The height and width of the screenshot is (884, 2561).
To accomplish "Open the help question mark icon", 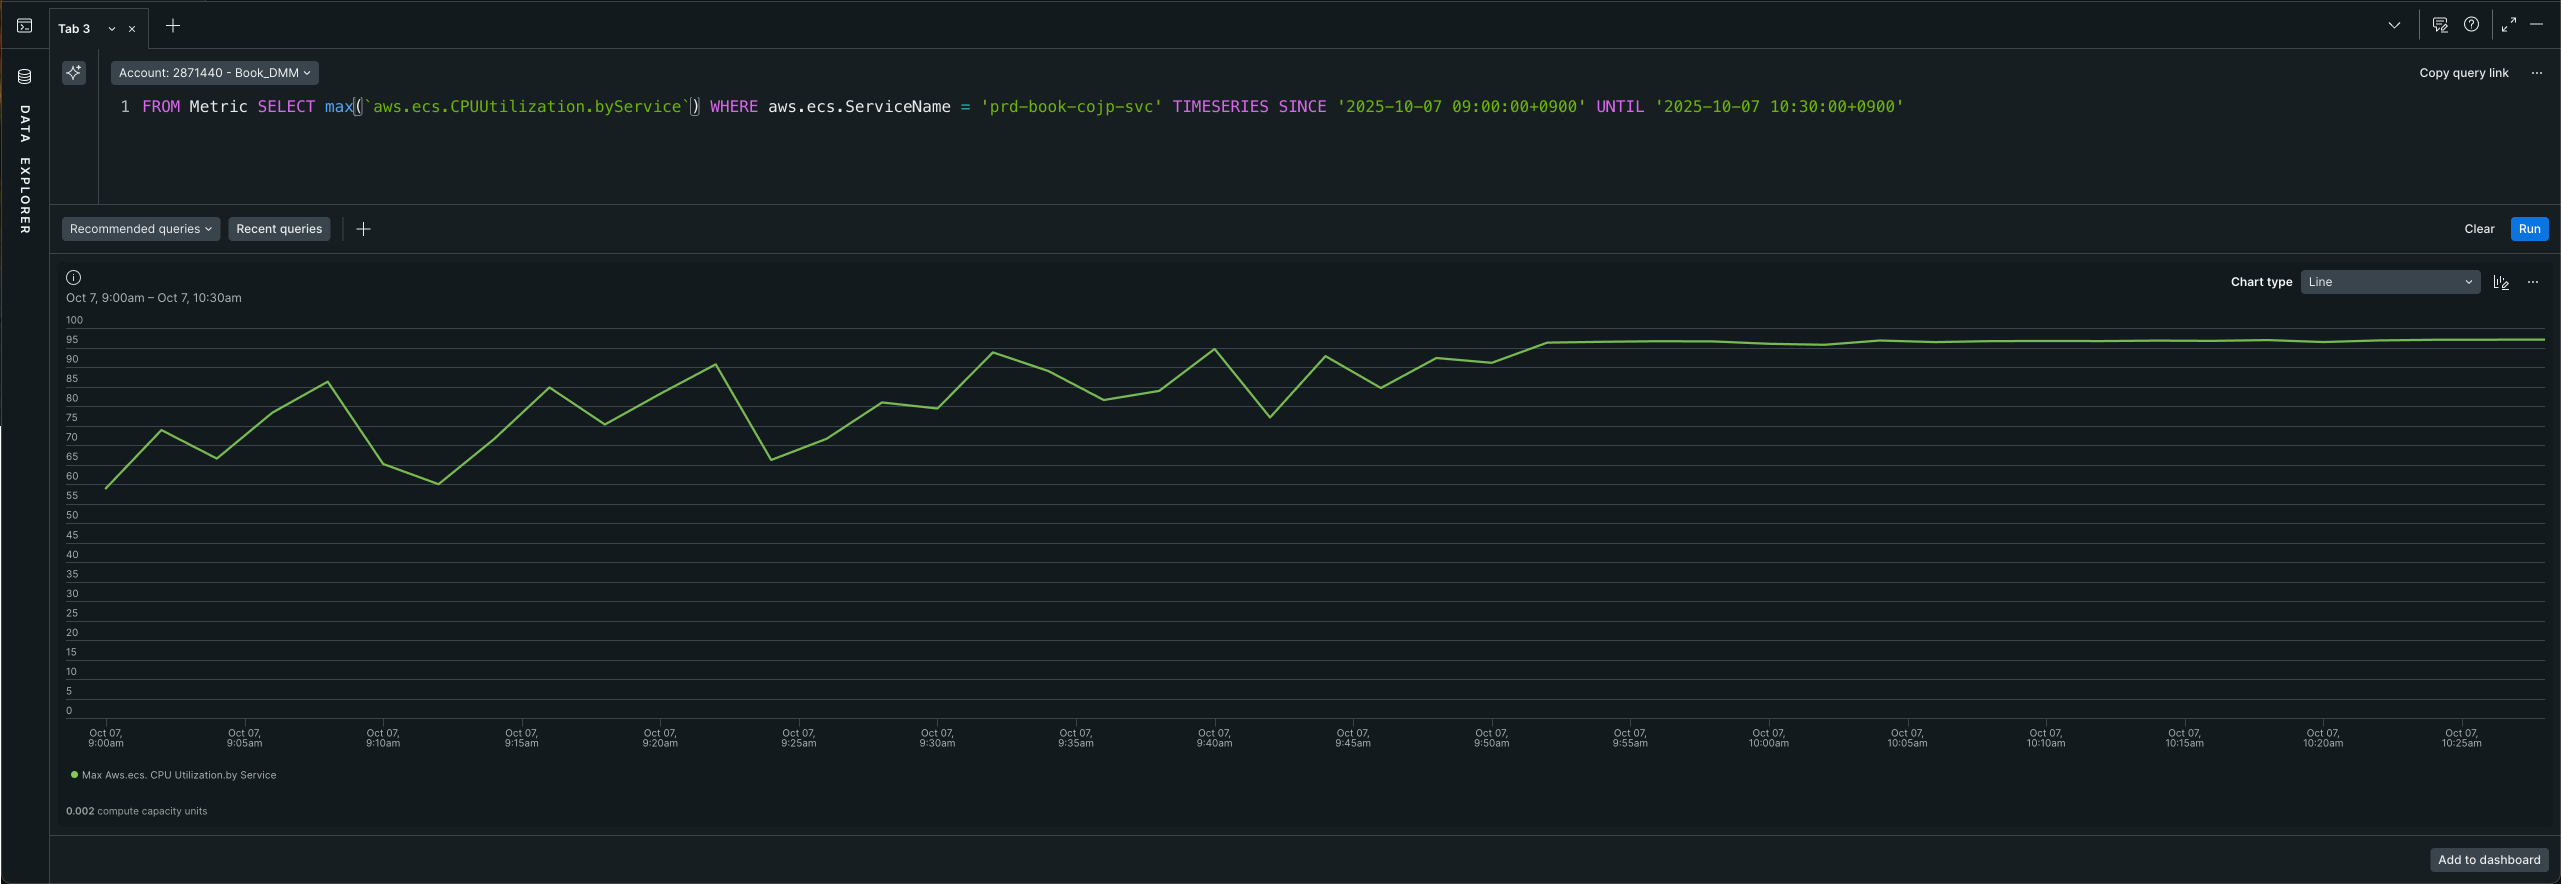I will tap(2471, 25).
